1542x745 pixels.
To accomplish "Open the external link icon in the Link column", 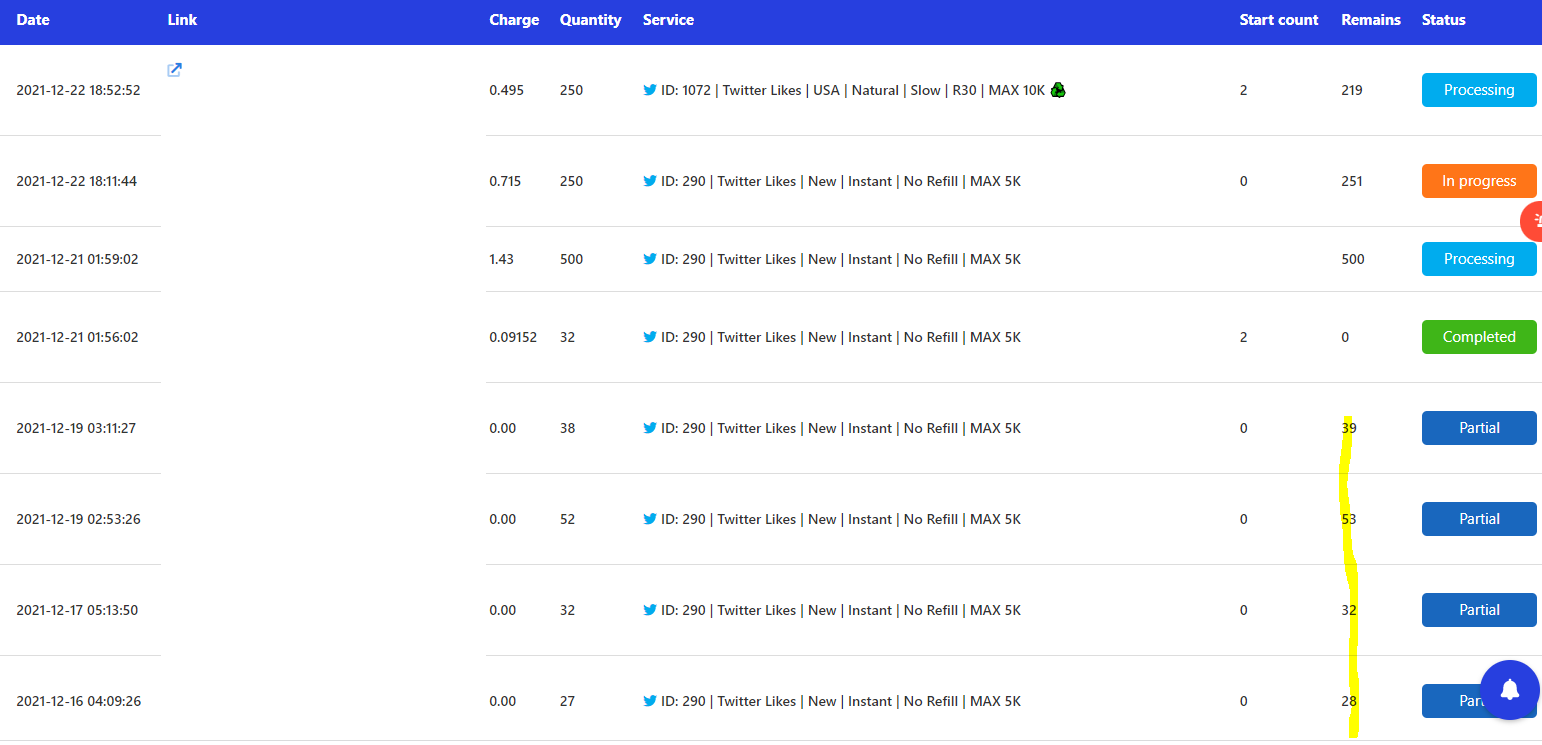I will coord(174,70).
